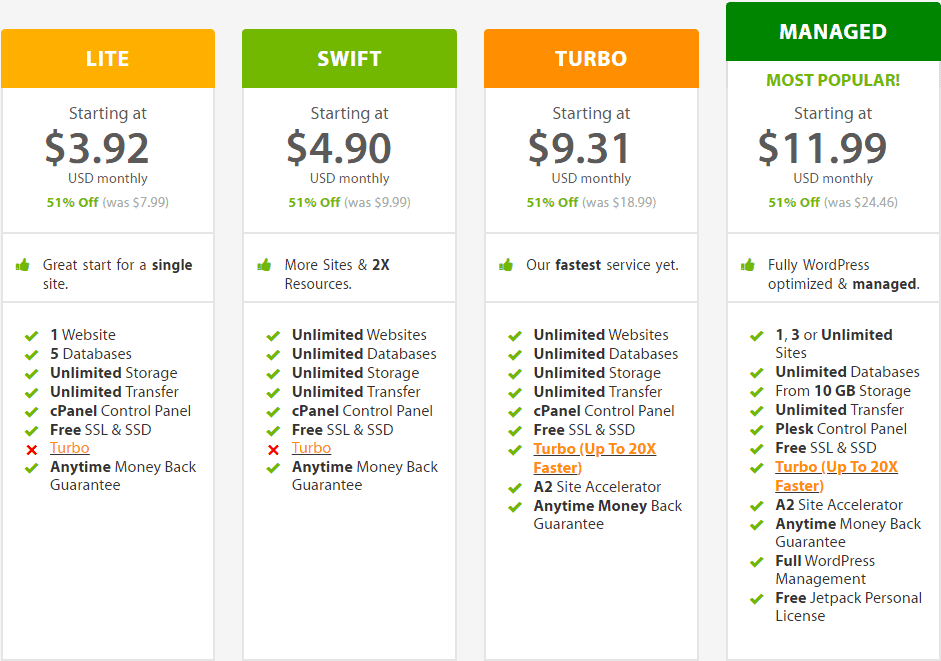
Task: Open Turbo (Up To 20X Faster) link in MANAGED plan
Action: 837,476
